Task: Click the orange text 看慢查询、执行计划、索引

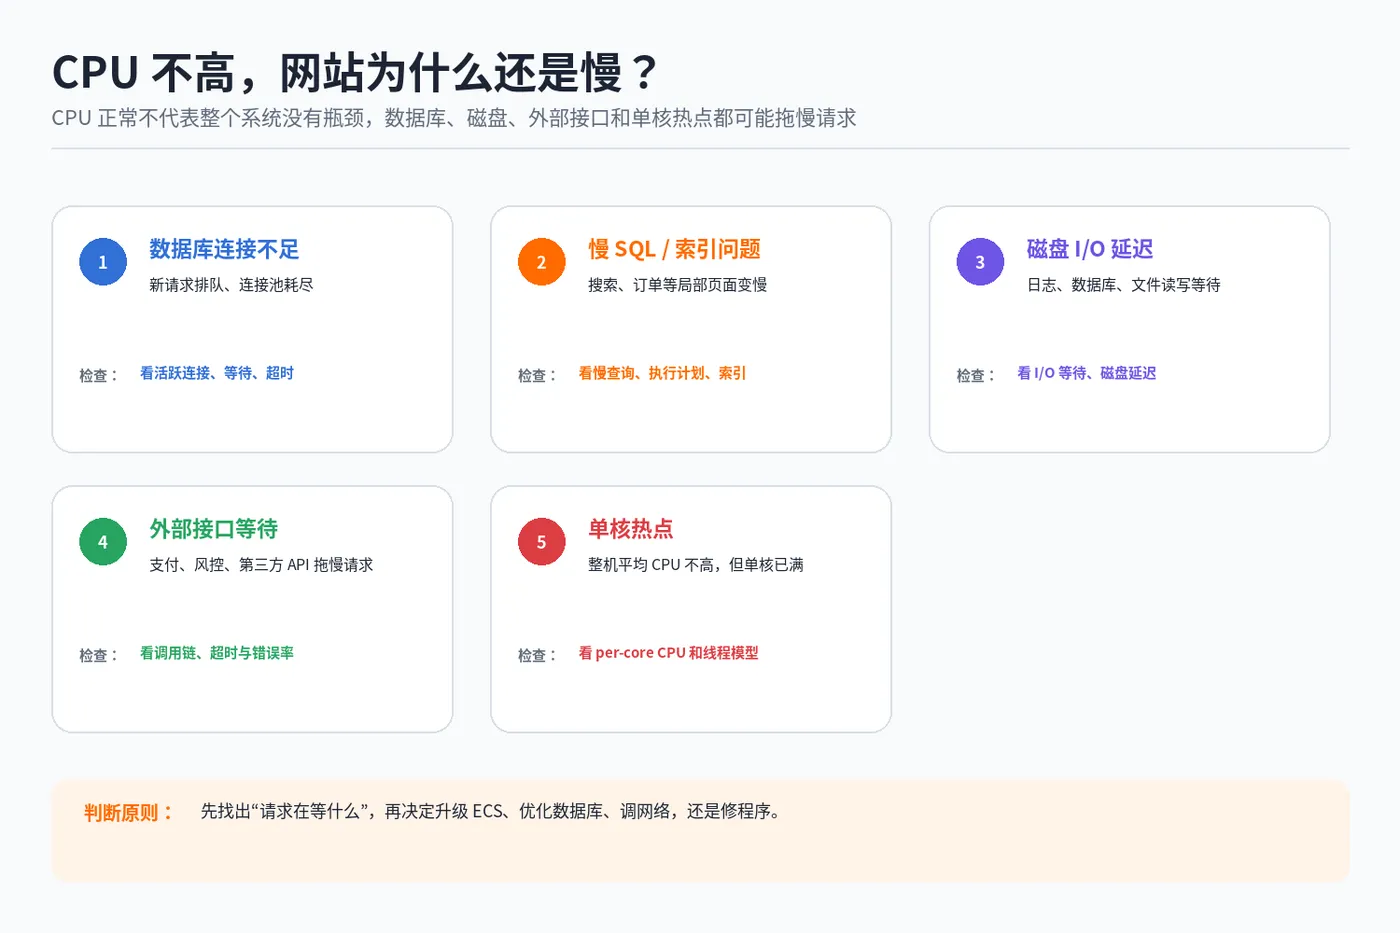Action: coord(662,373)
